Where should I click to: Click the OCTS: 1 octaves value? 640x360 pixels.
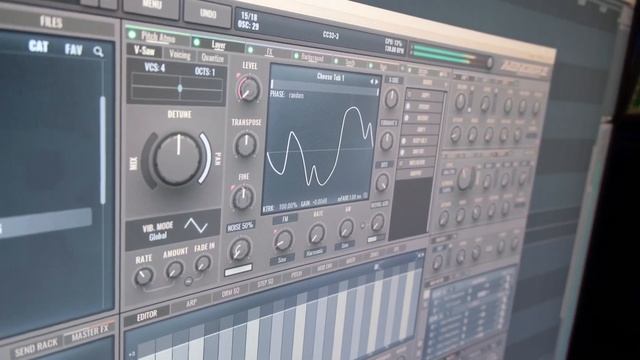pos(204,72)
